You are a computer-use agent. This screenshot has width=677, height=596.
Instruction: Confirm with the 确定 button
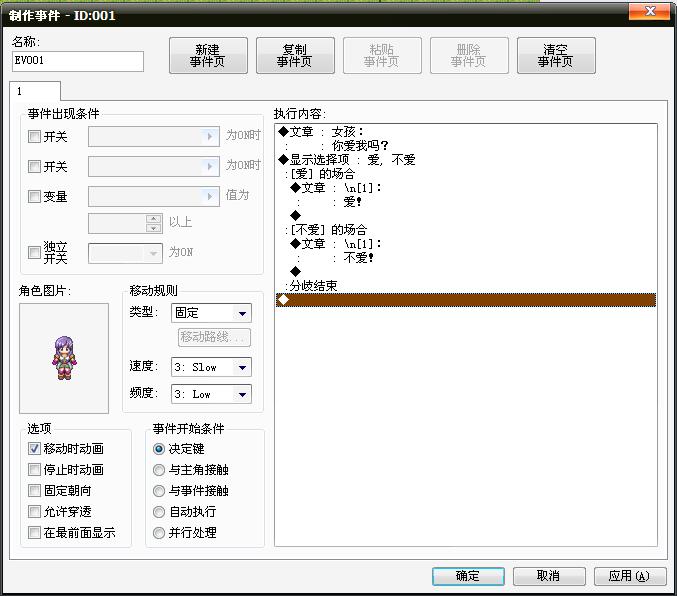tap(468, 576)
